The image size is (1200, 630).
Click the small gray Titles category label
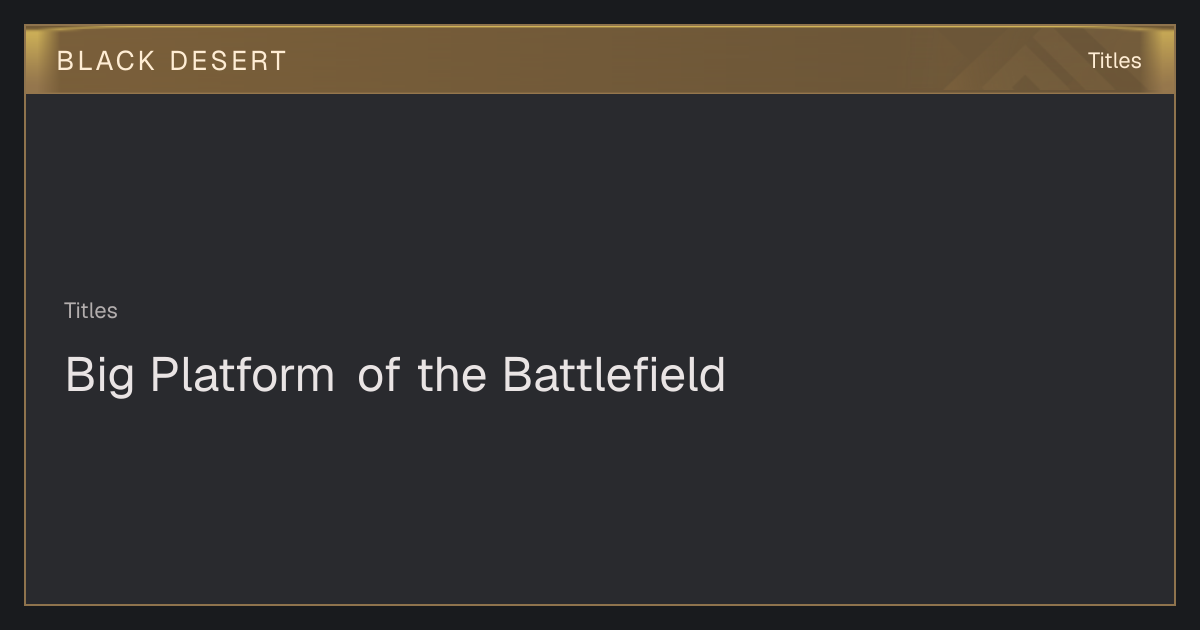point(91,311)
